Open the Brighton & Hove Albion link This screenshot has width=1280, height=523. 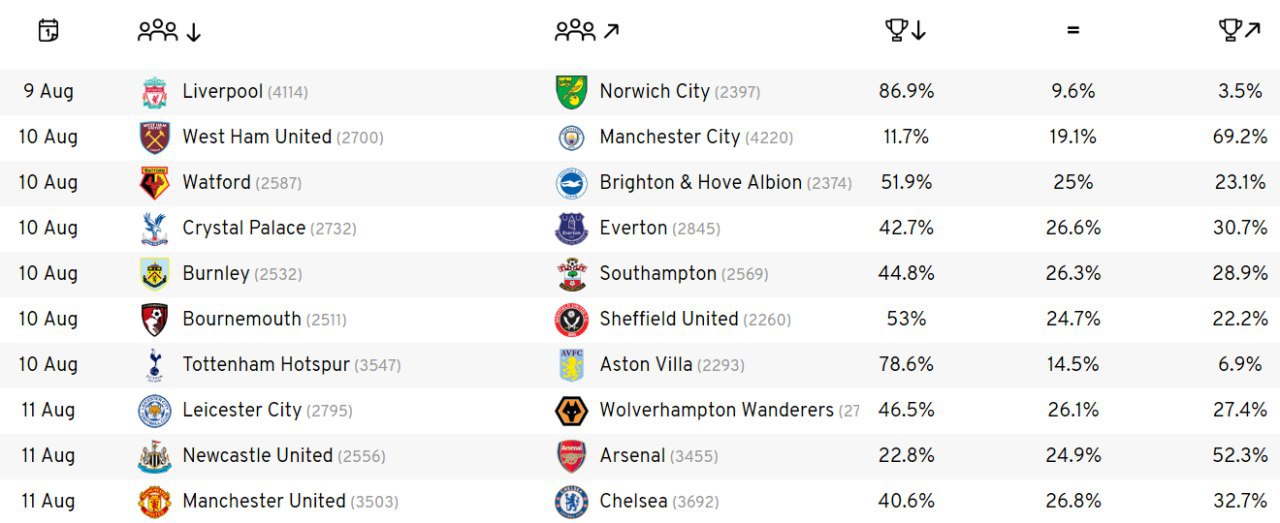(700, 182)
